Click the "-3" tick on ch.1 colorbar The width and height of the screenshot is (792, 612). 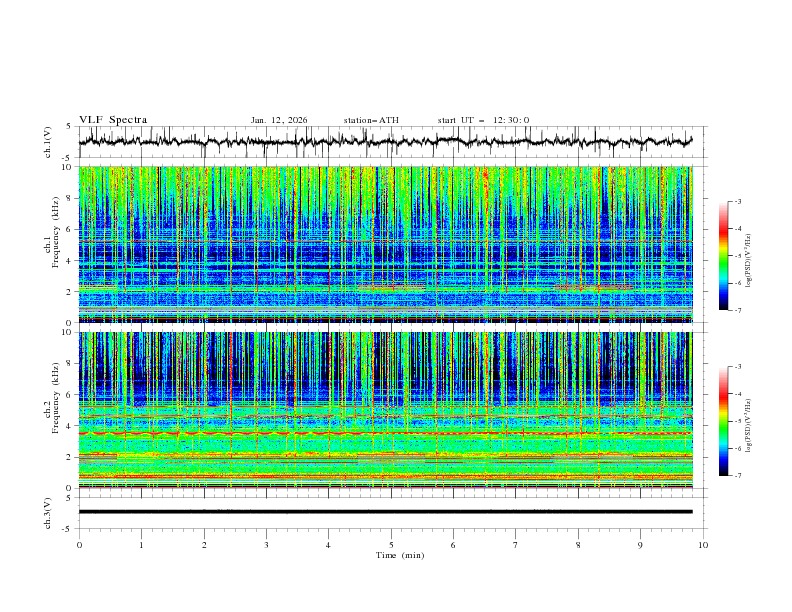(737, 201)
